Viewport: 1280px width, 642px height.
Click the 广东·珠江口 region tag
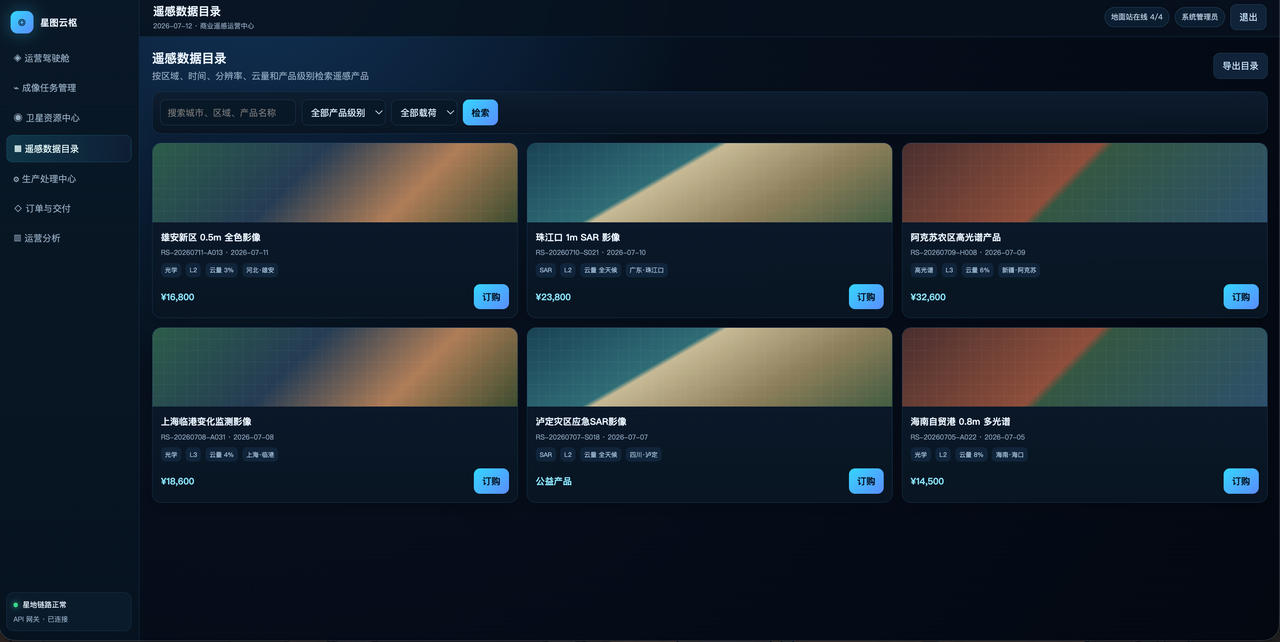(x=646, y=270)
